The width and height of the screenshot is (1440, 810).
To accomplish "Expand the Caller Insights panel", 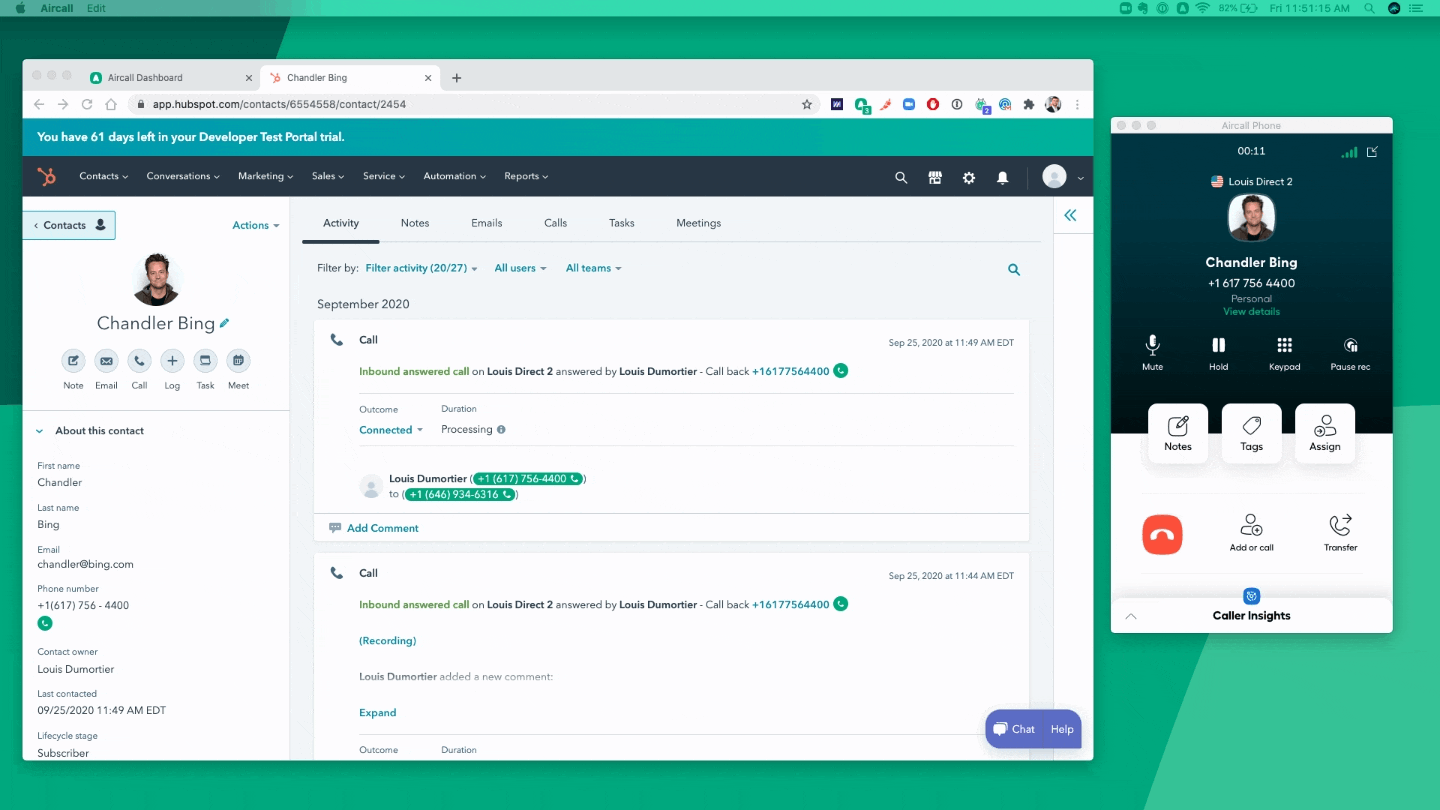I will (1251, 616).
